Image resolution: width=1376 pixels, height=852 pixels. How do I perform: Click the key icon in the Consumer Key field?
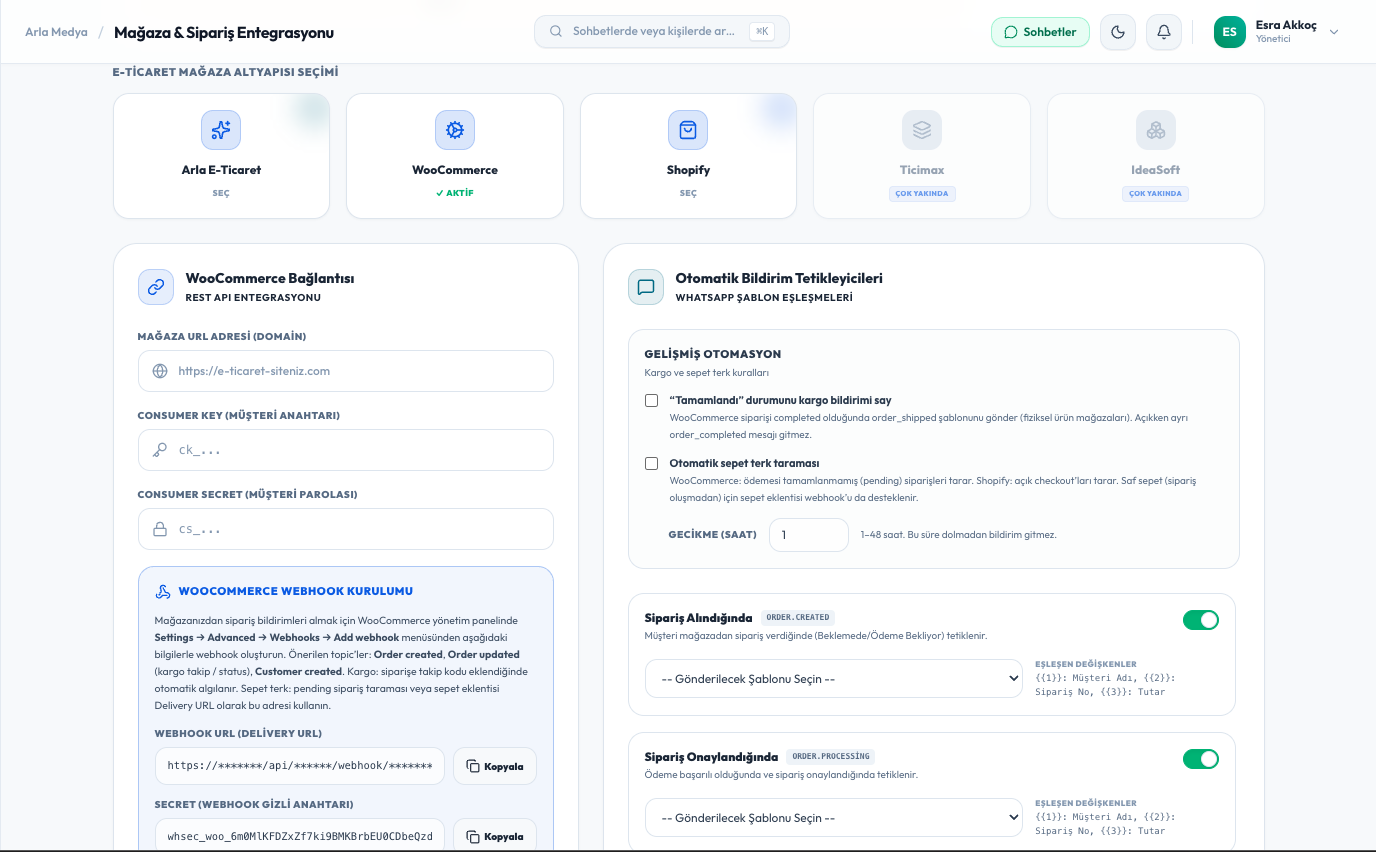160,450
